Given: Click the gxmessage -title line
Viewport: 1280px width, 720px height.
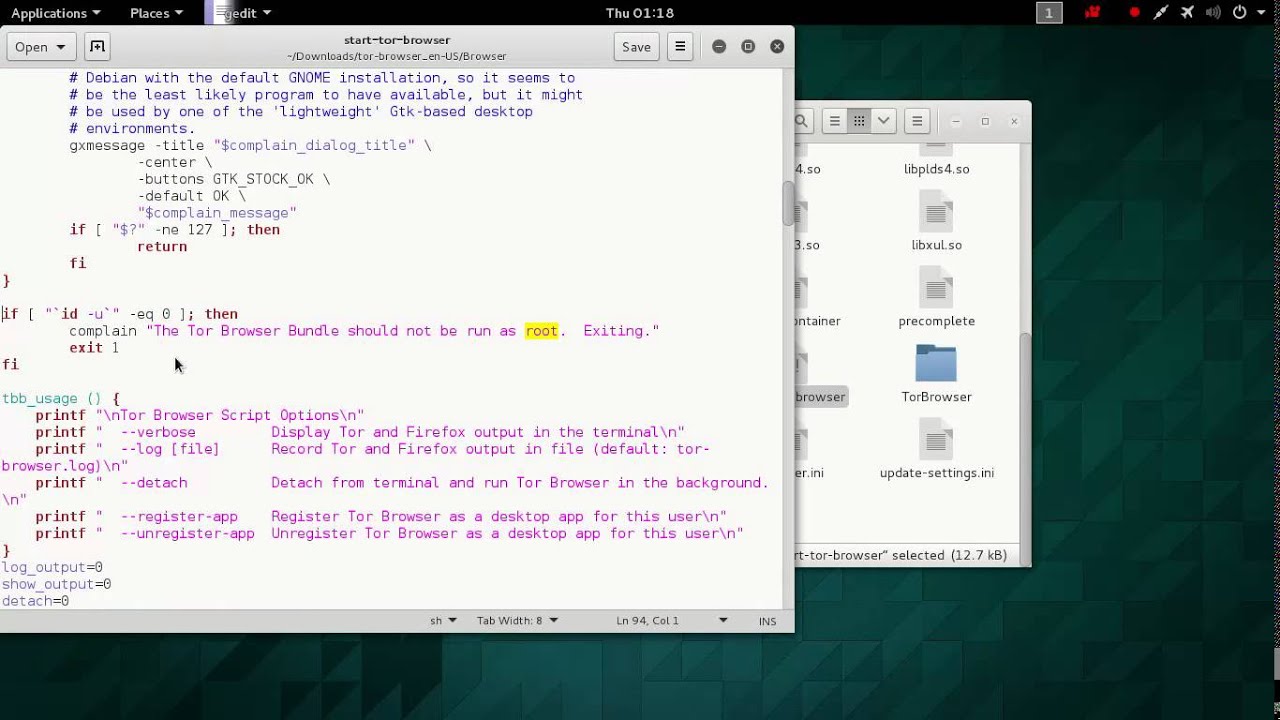Looking at the screenshot, I should click(x=250, y=146).
